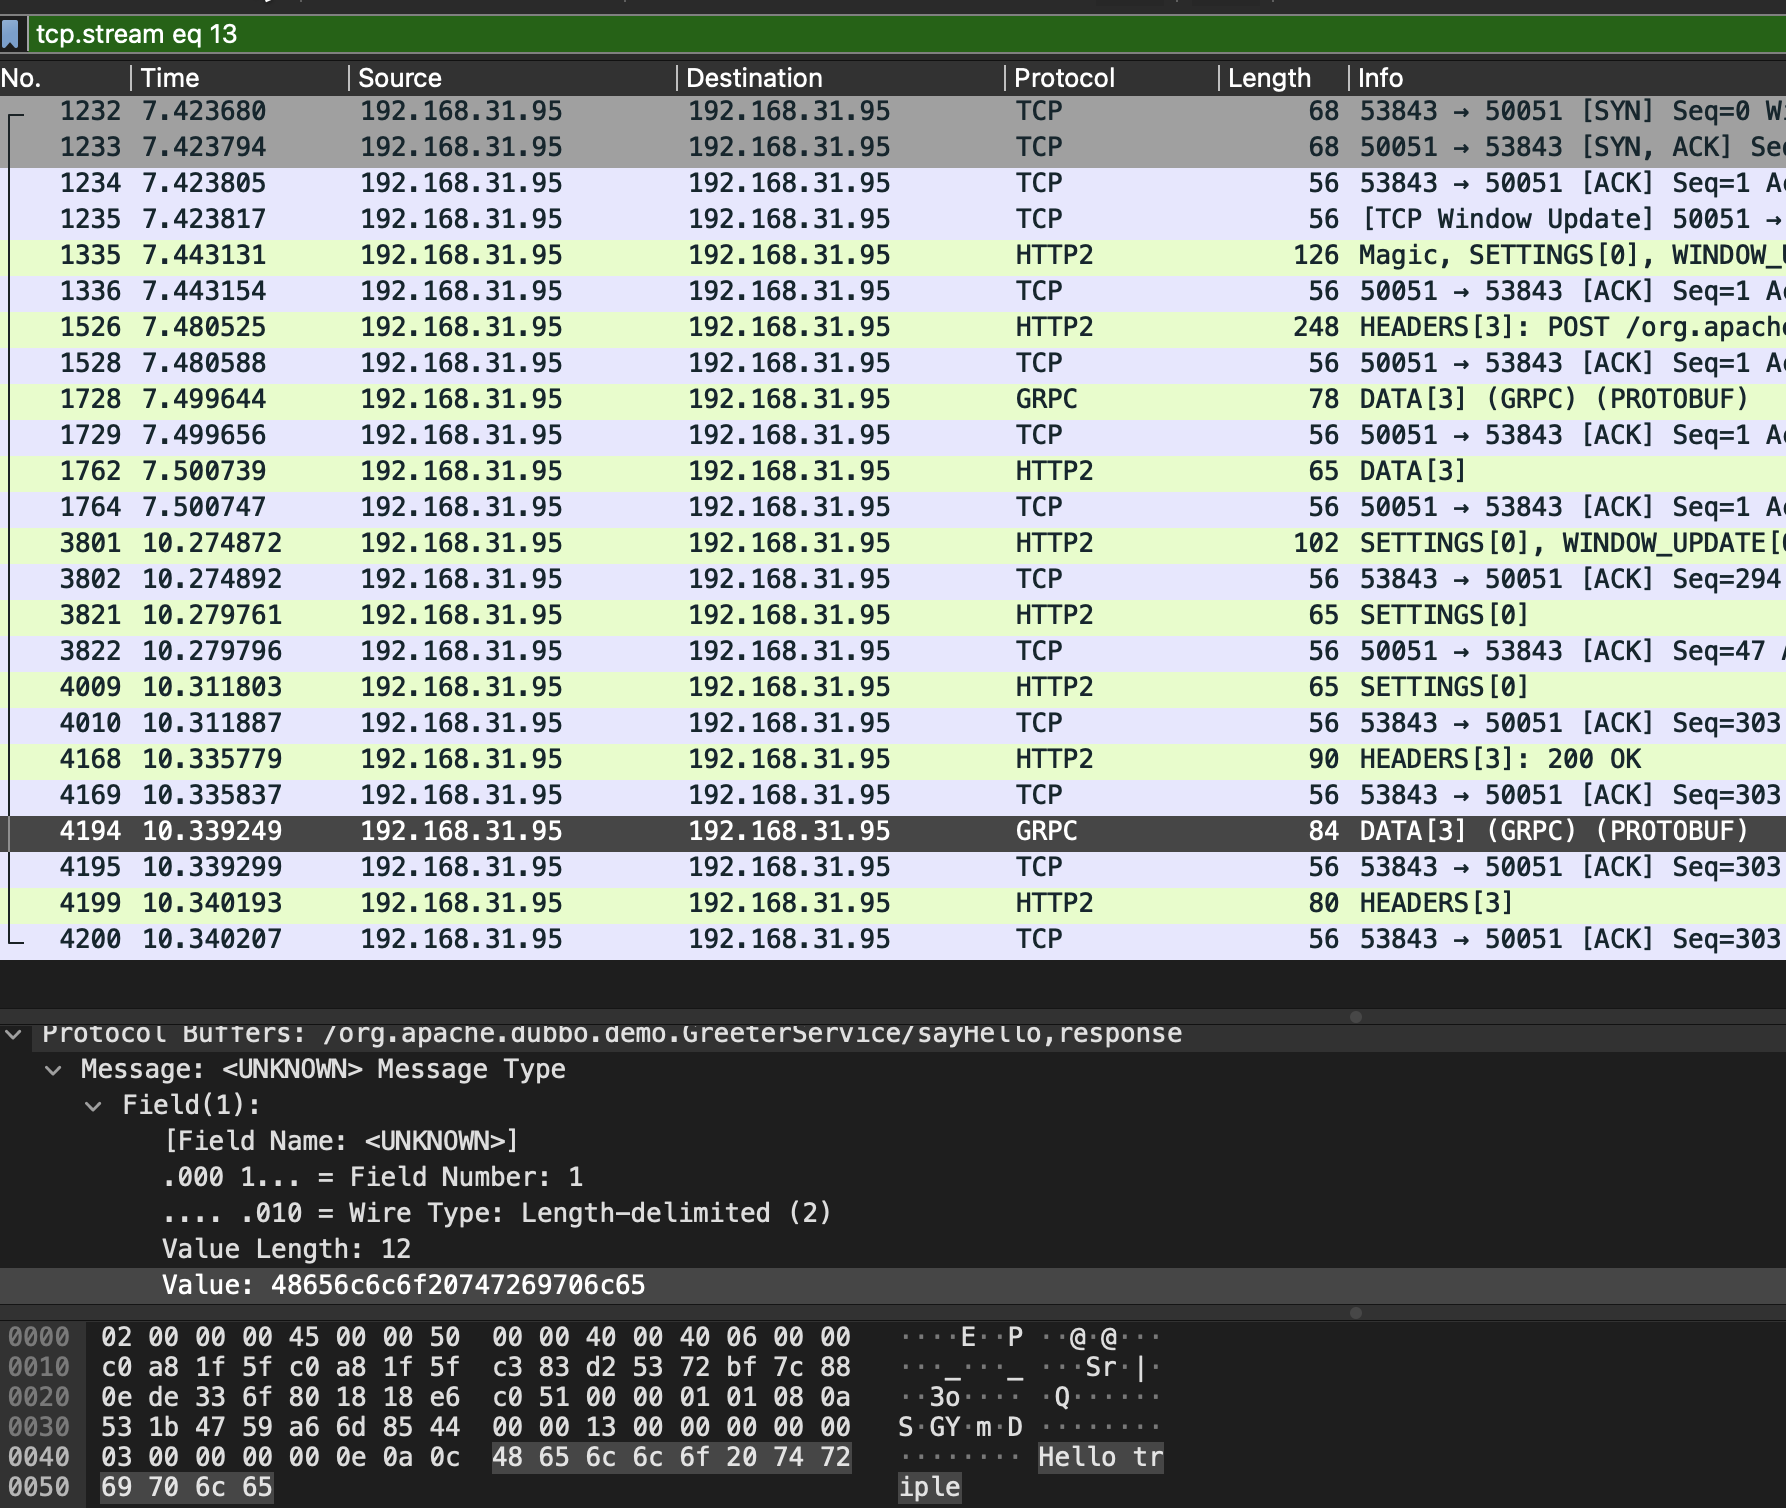This screenshot has height=1508, width=1786.
Task: Select packet 4195 row
Action: (893, 867)
